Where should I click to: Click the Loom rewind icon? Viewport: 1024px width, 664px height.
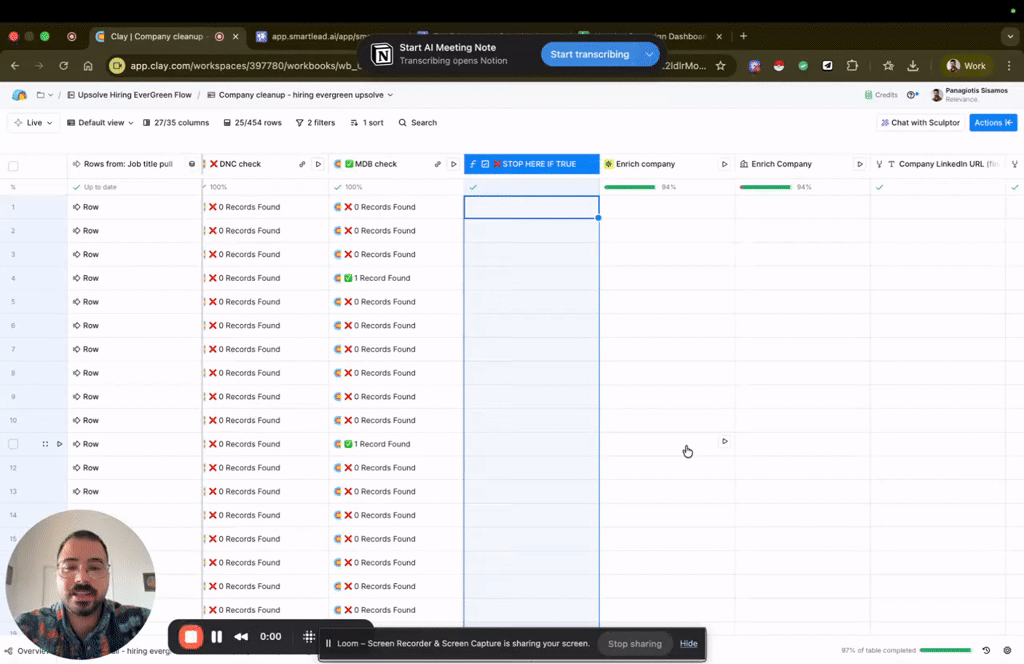coord(241,636)
